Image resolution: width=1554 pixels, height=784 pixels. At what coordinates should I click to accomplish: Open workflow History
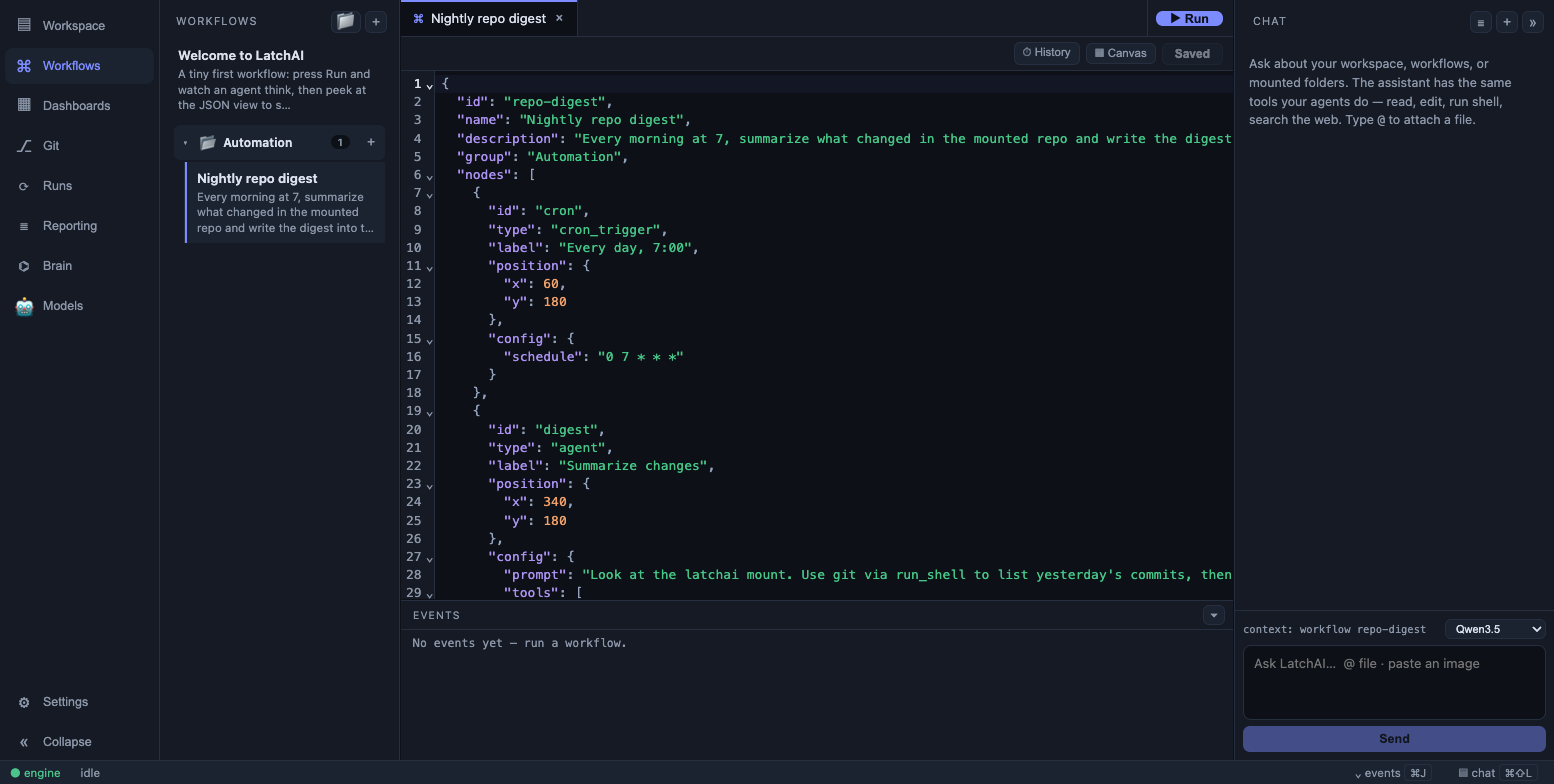pos(1046,53)
